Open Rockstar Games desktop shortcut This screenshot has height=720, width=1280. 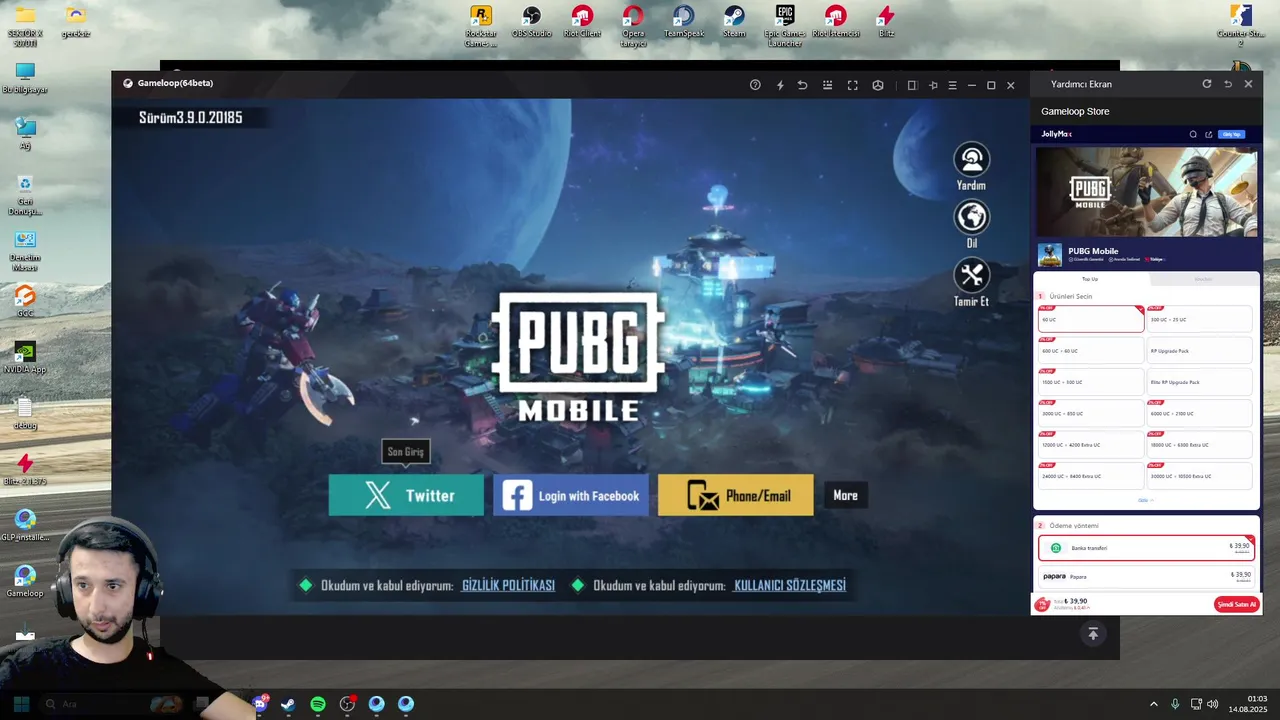pyautogui.click(x=481, y=25)
